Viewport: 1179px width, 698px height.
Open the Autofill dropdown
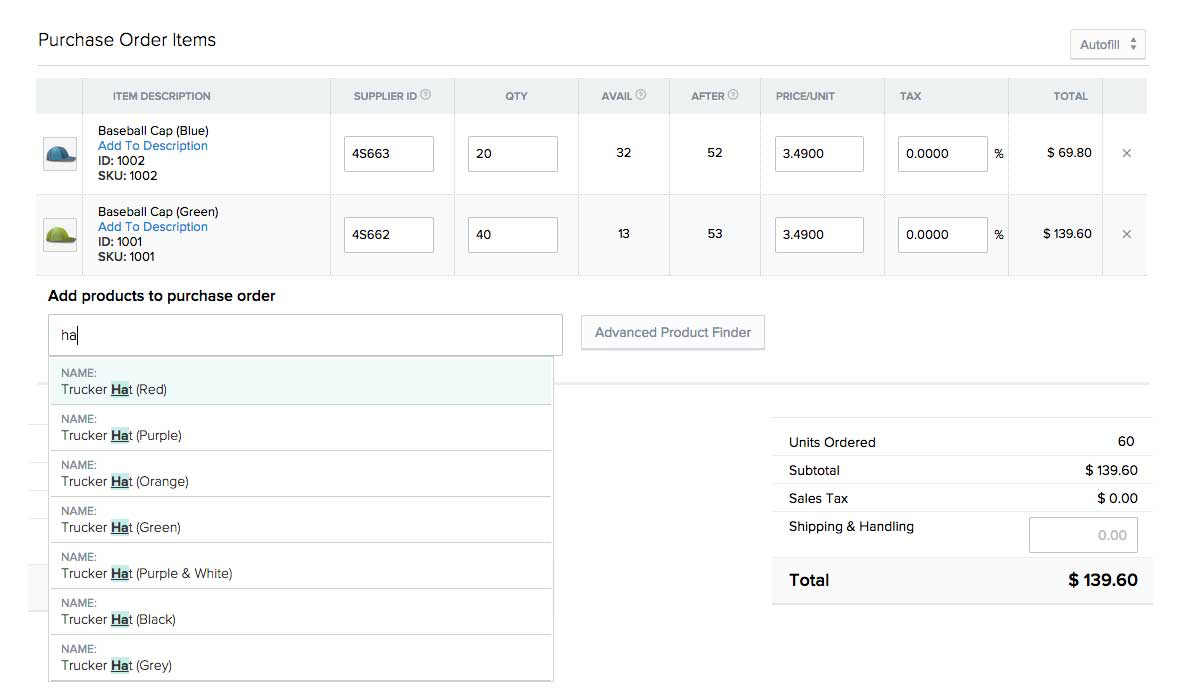coord(1107,45)
